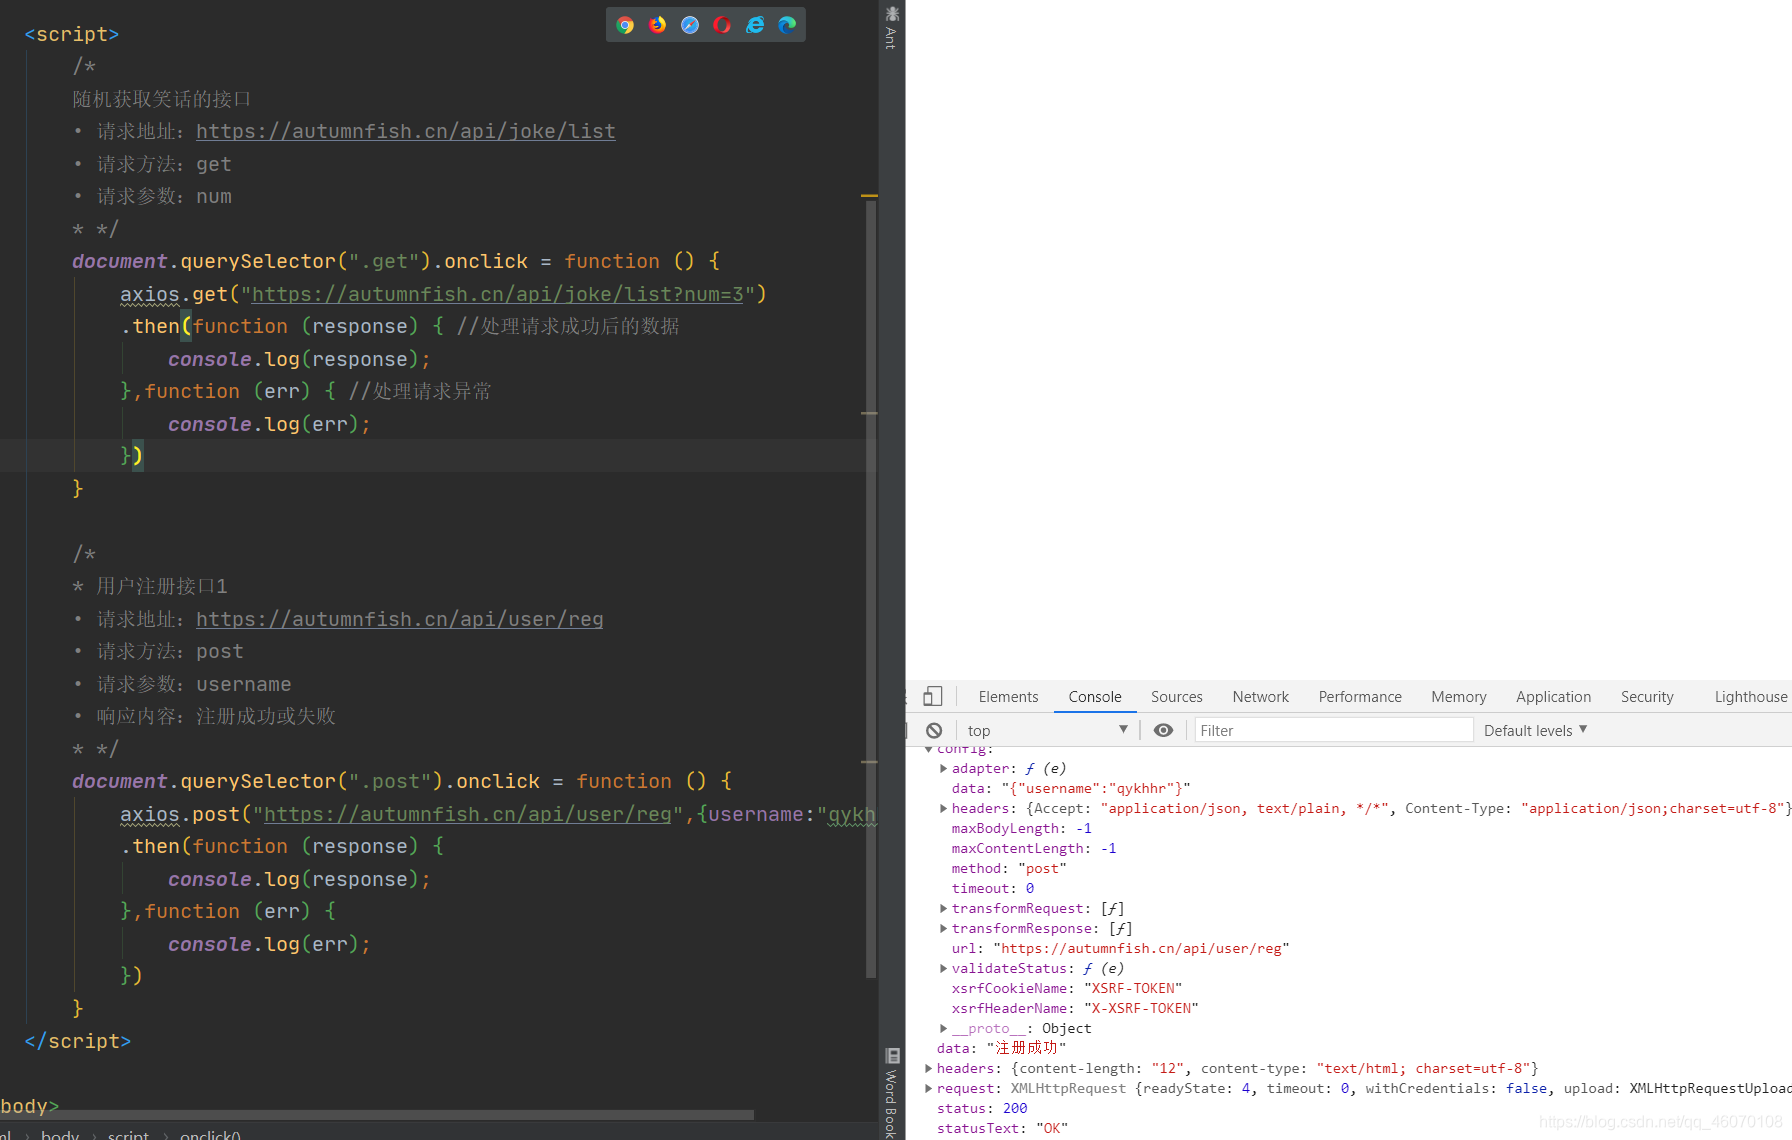1792x1140 pixels.
Task: Open the Application tab
Action: 1553,696
